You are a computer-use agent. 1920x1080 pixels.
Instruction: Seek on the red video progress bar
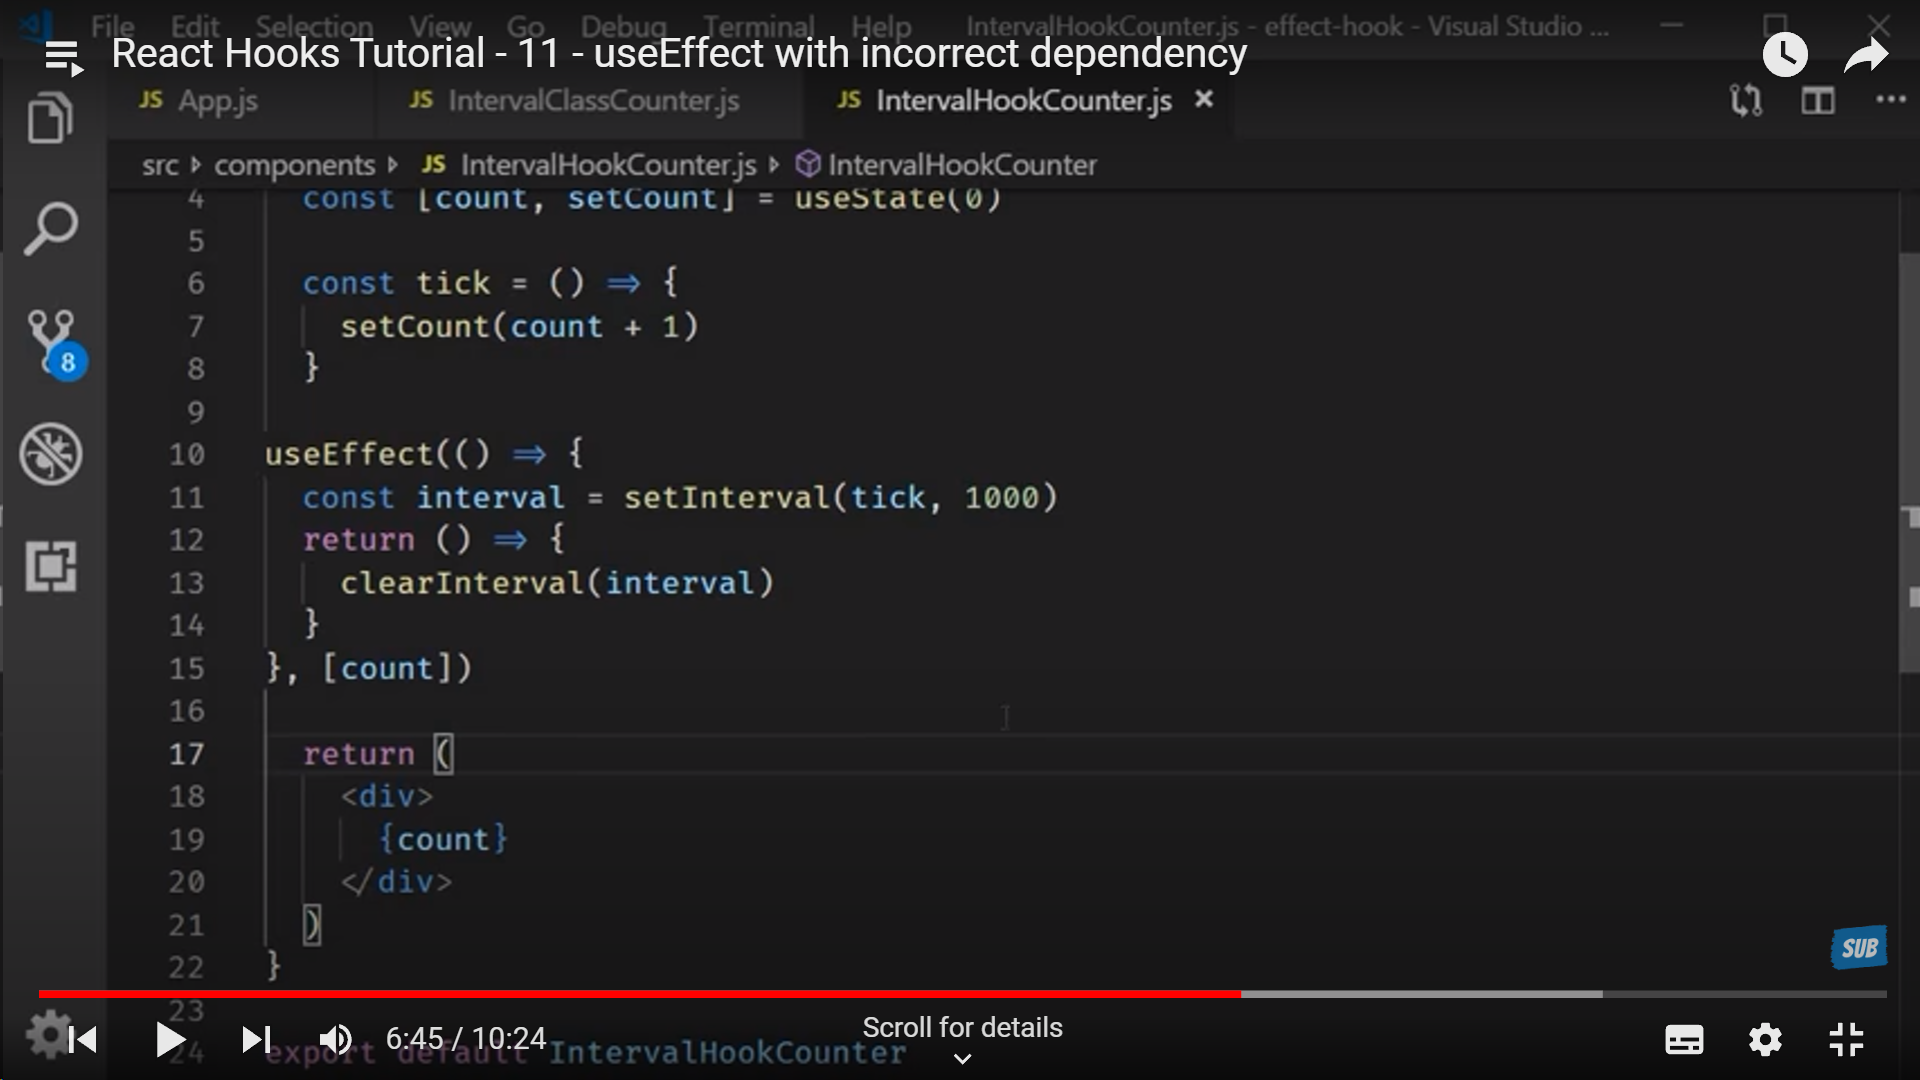coord(640,994)
